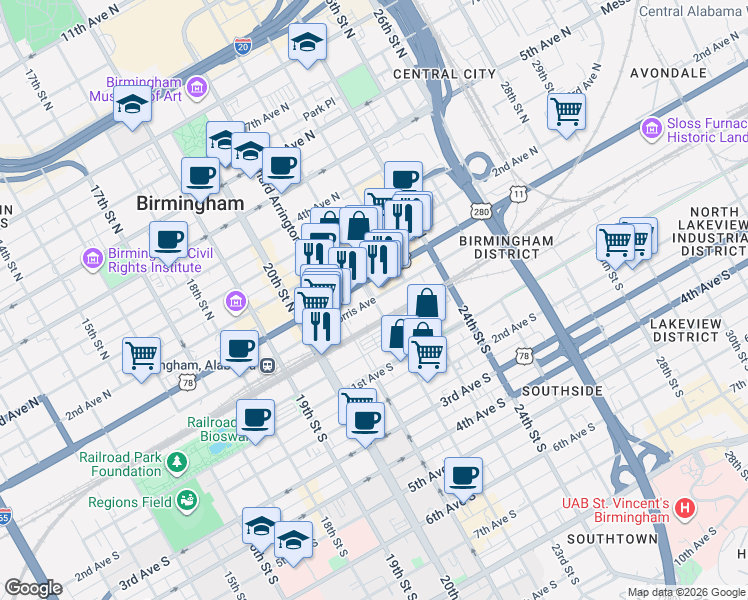Viewport: 748px width, 600px height.
Task: Click the shopping cart marker in Avondale area
Action: [566, 113]
